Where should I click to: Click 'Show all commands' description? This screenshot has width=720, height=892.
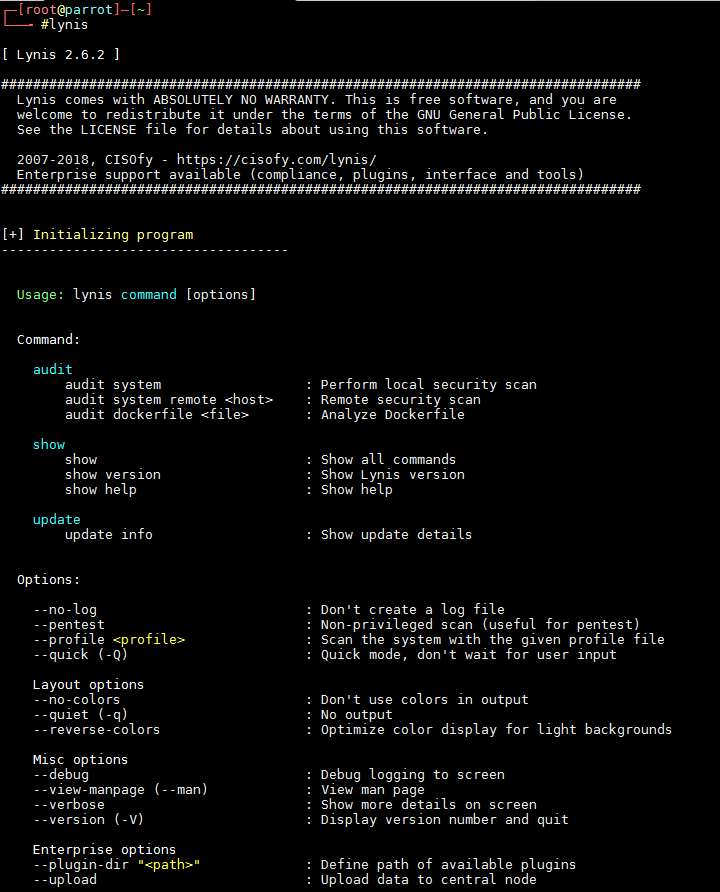388,460
